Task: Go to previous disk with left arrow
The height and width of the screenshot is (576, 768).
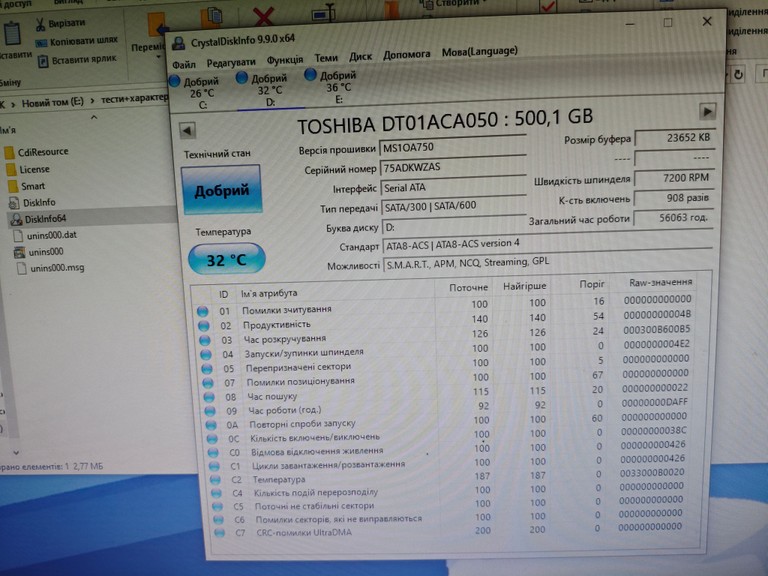Action: pyautogui.click(x=187, y=130)
